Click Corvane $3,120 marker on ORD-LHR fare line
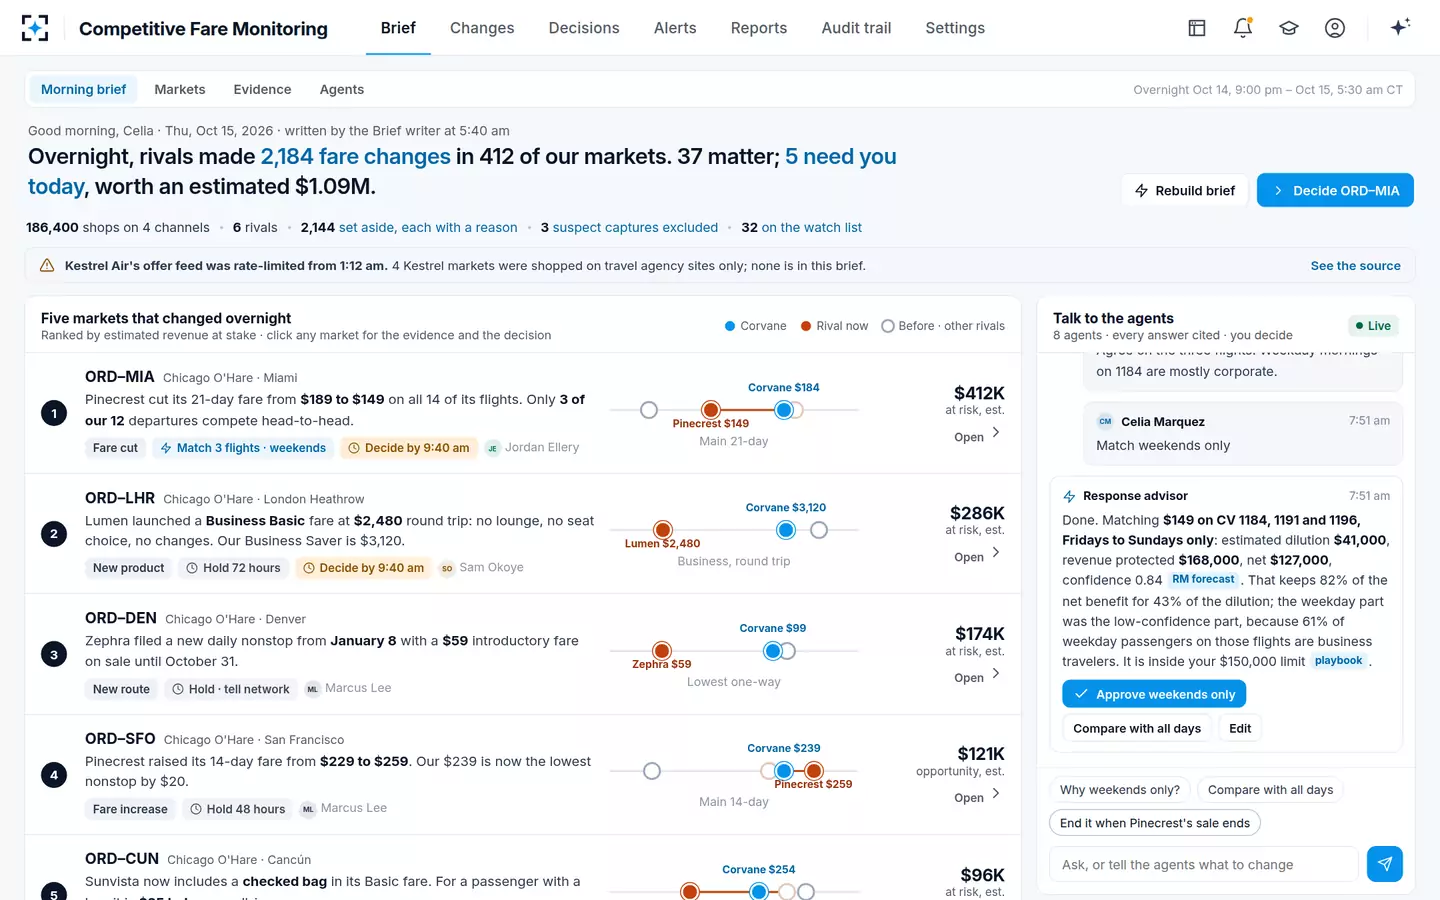The image size is (1440, 900). point(786,530)
